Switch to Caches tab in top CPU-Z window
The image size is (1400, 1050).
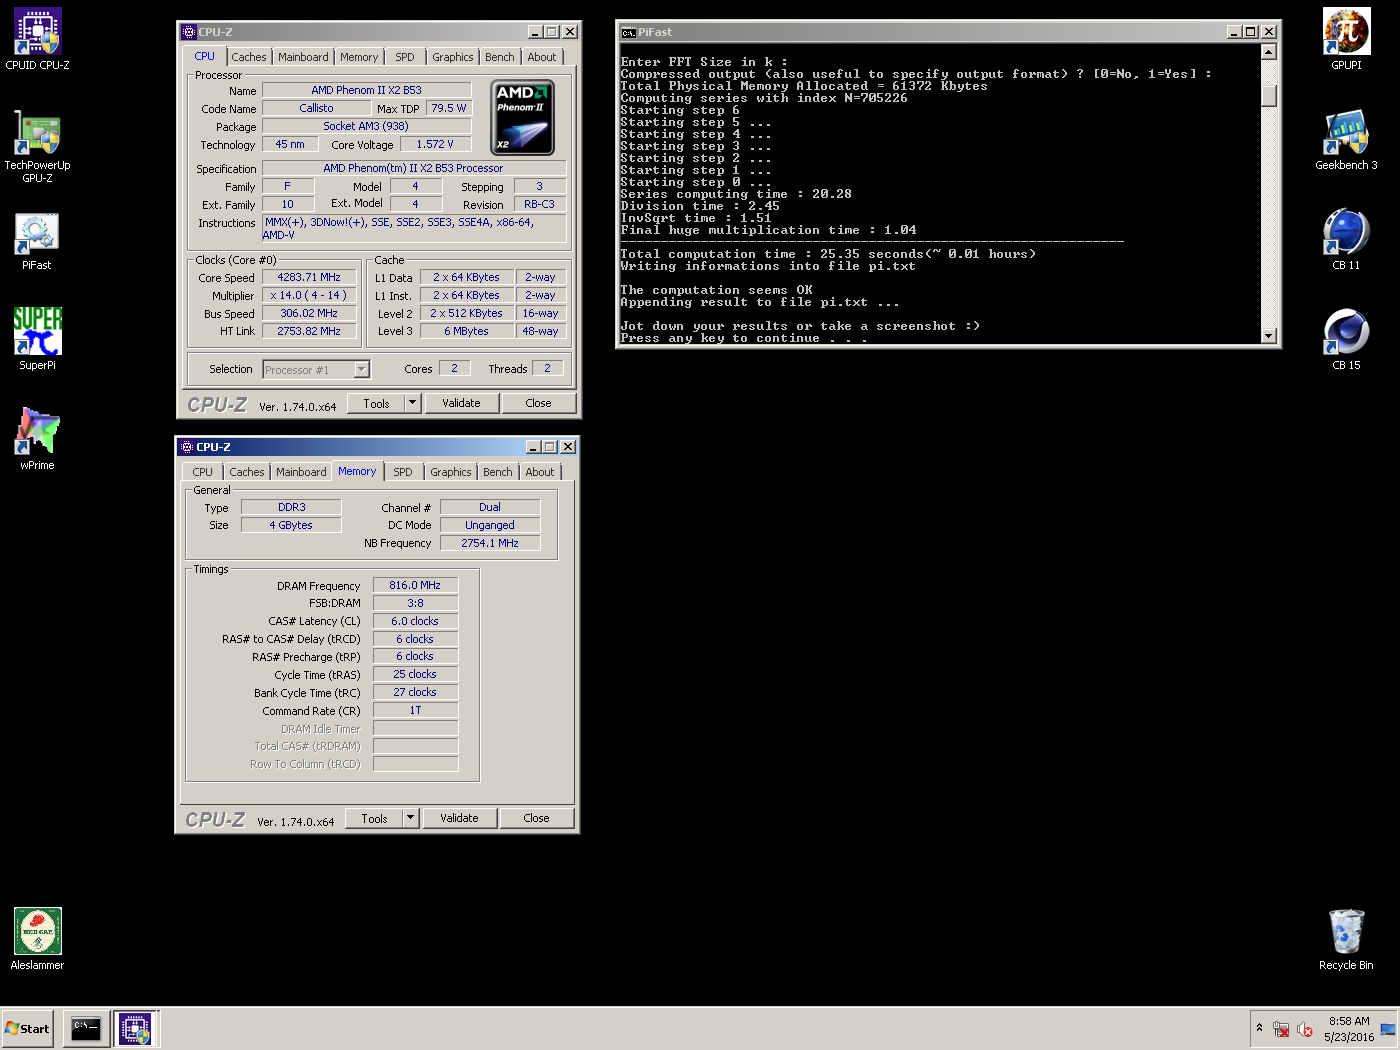(249, 57)
